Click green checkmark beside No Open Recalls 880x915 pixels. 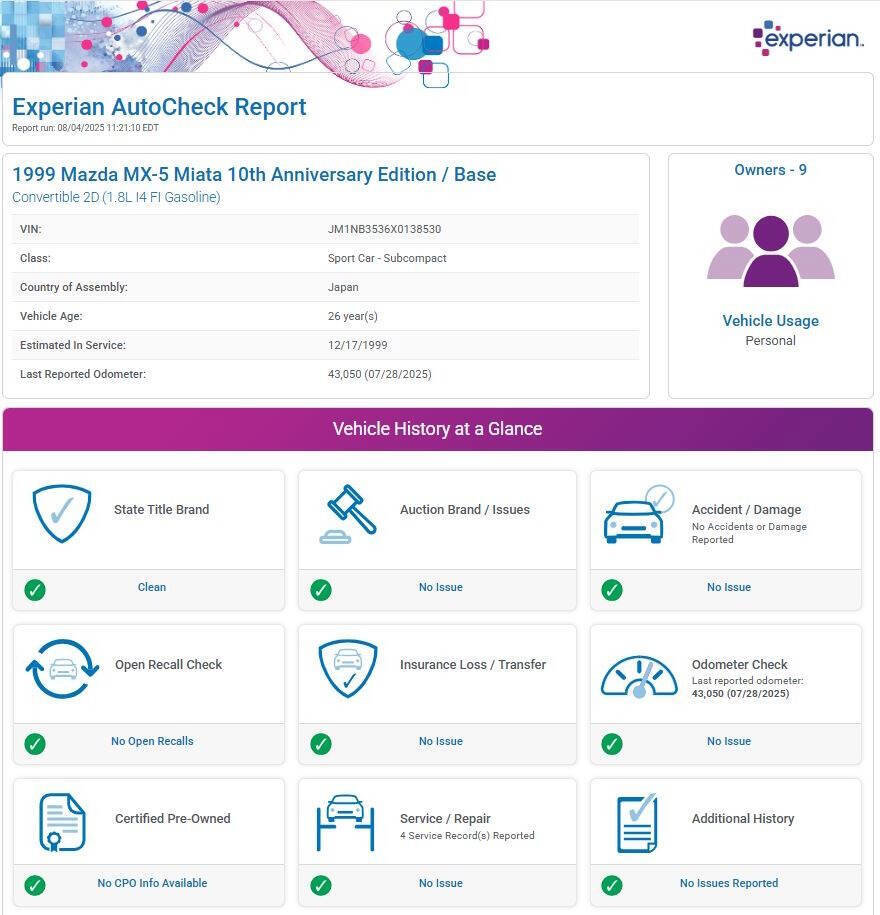35,743
